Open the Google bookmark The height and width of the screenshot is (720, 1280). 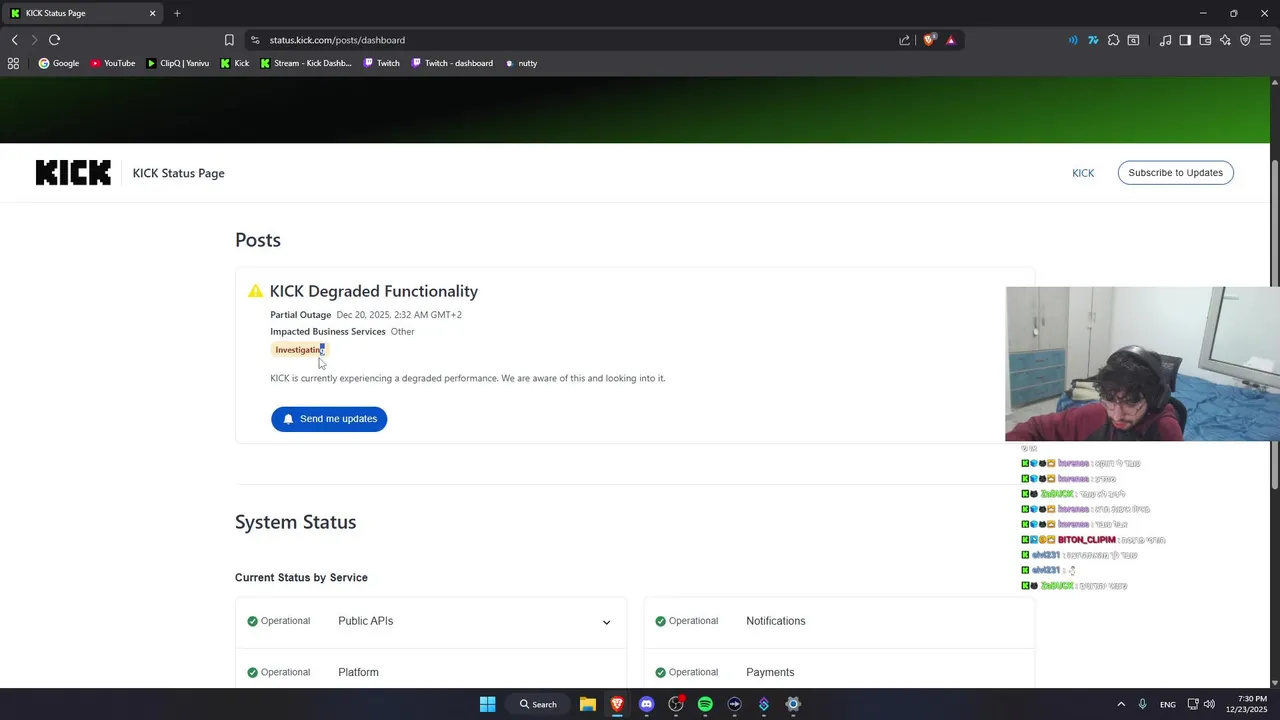click(x=59, y=63)
